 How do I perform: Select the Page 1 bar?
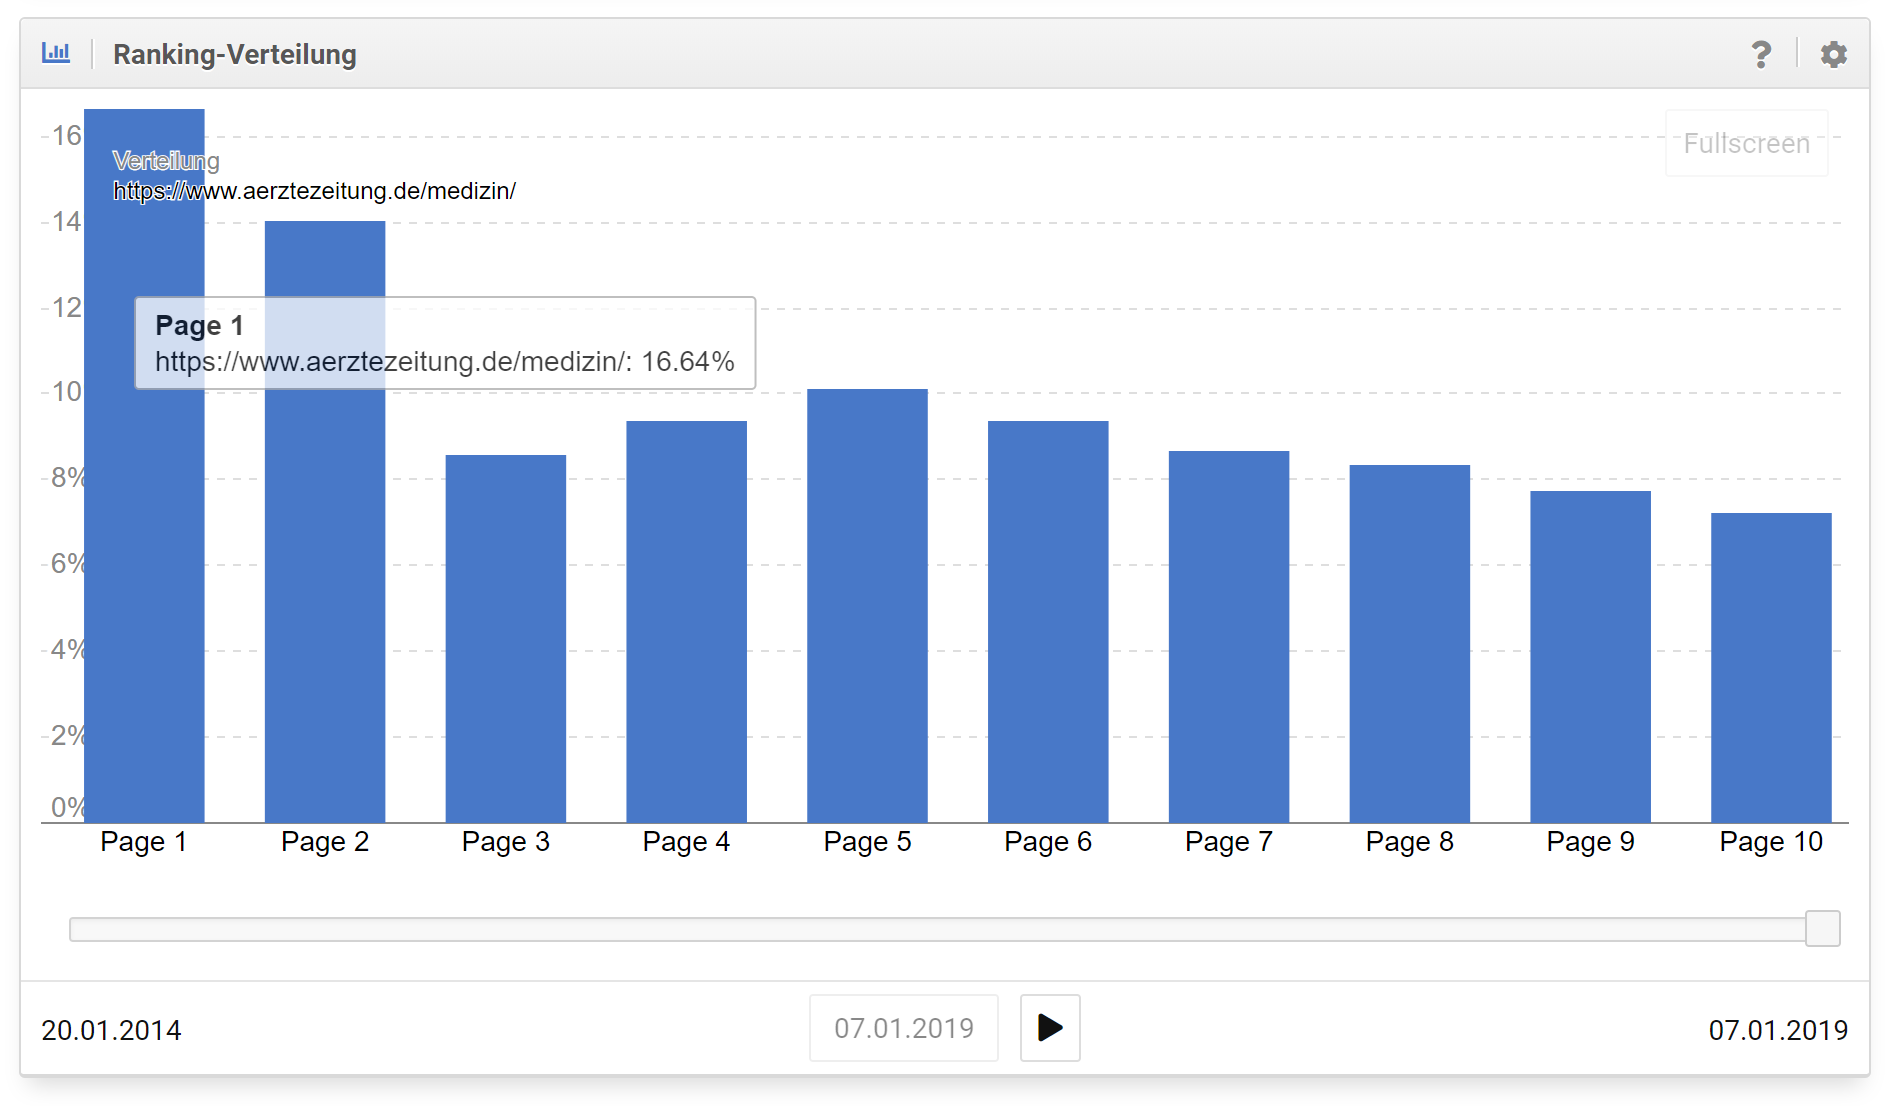pyautogui.click(x=144, y=600)
